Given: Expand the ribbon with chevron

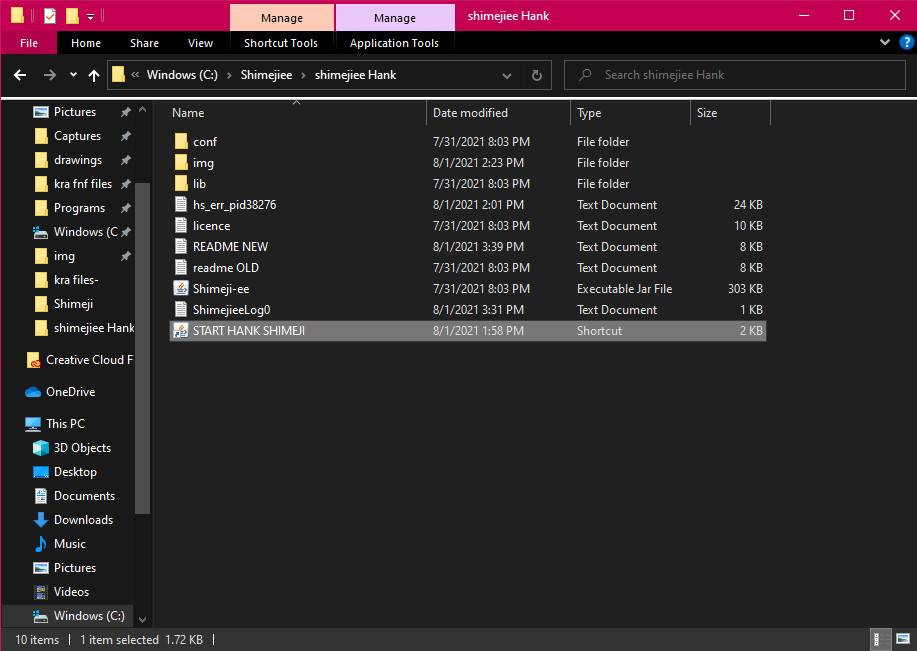Looking at the screenshot, I should 885,43.
